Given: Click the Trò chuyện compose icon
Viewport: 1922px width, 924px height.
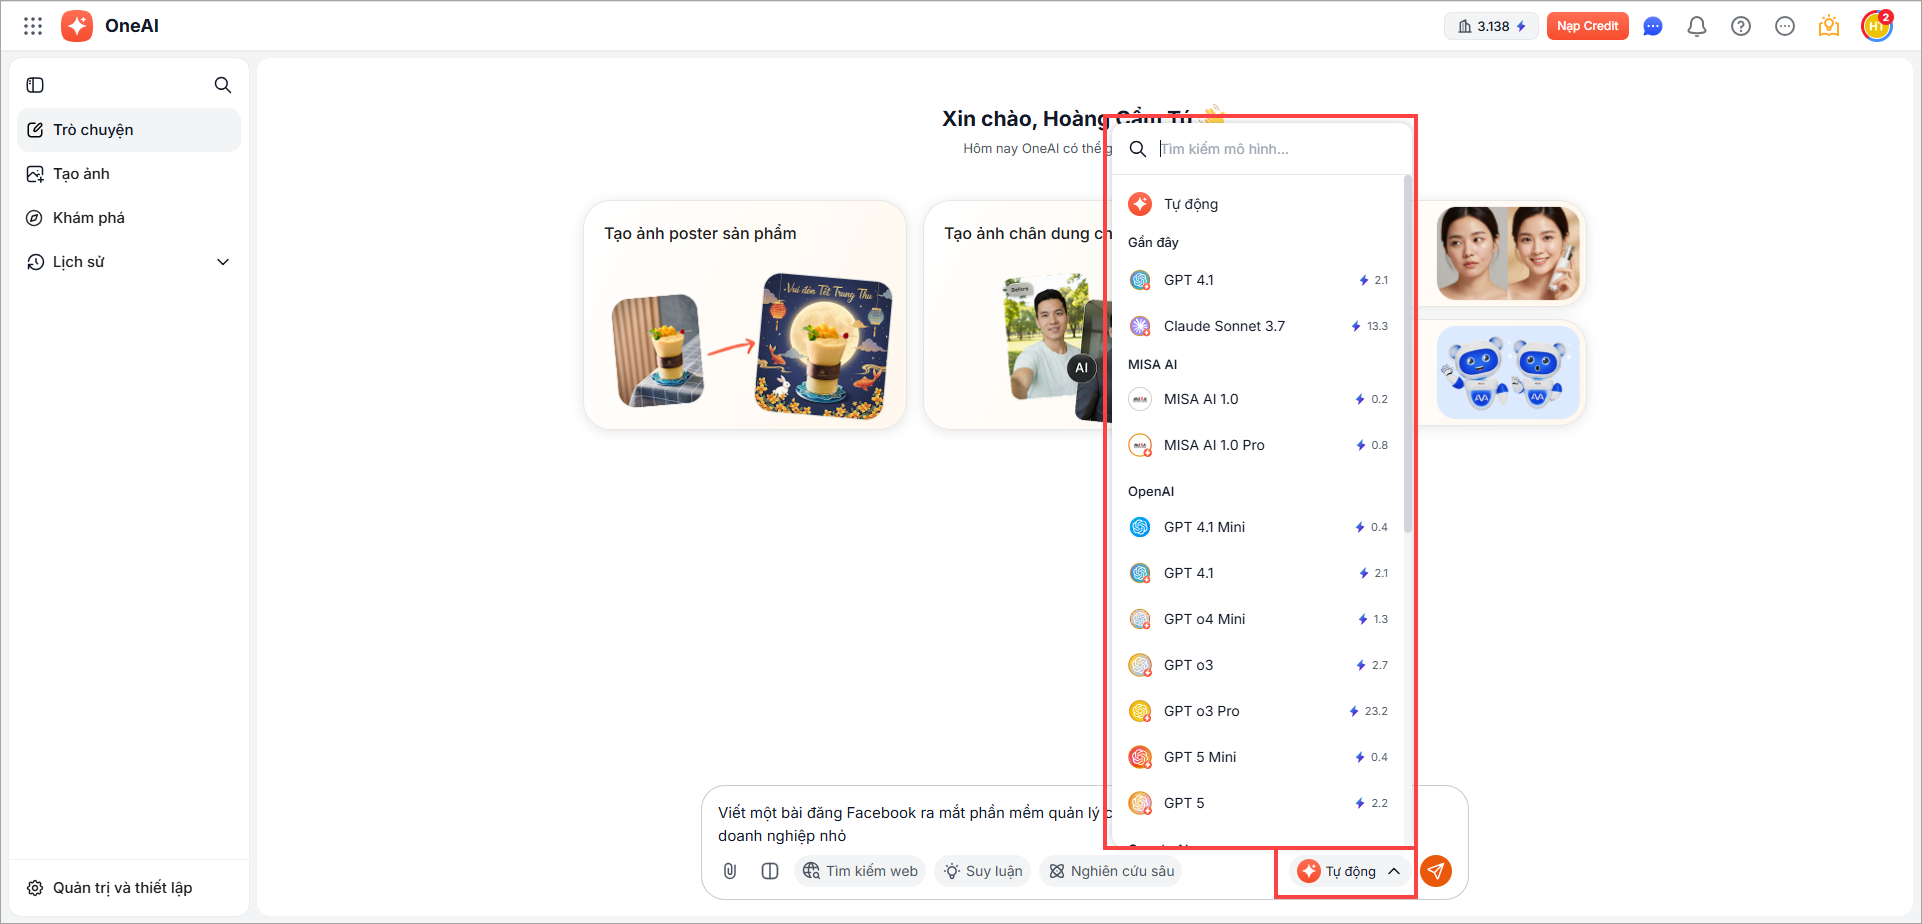Looking at the screenshot, I should coord(35,130).
